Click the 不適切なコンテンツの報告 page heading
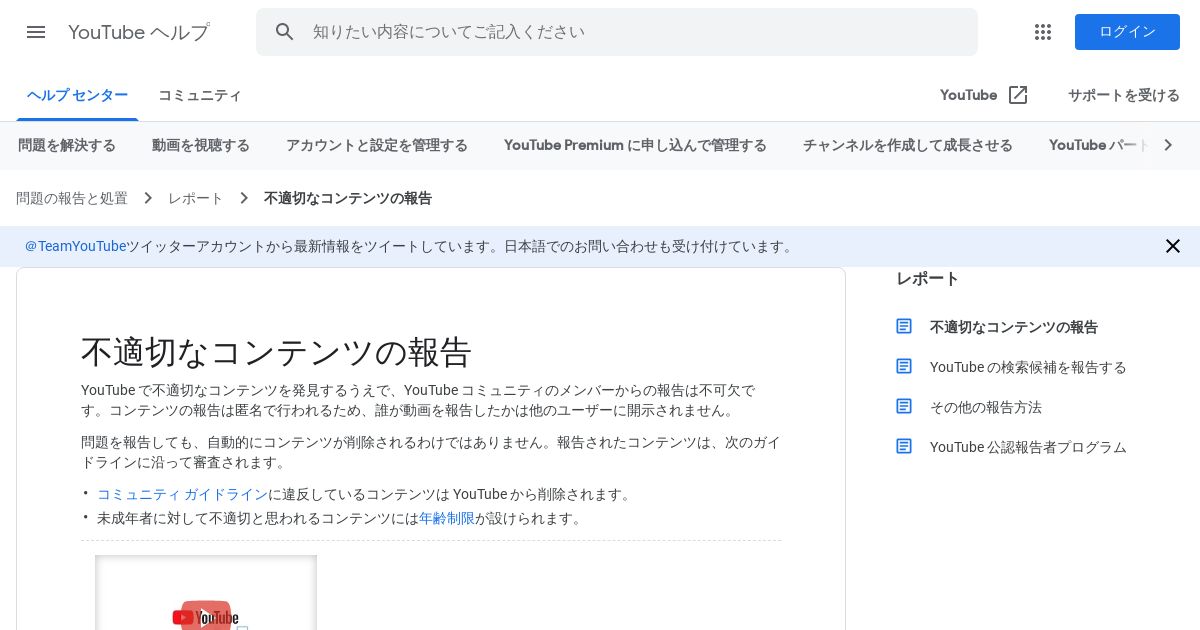Screen dimensions: 1200x630 coord(276,352)
